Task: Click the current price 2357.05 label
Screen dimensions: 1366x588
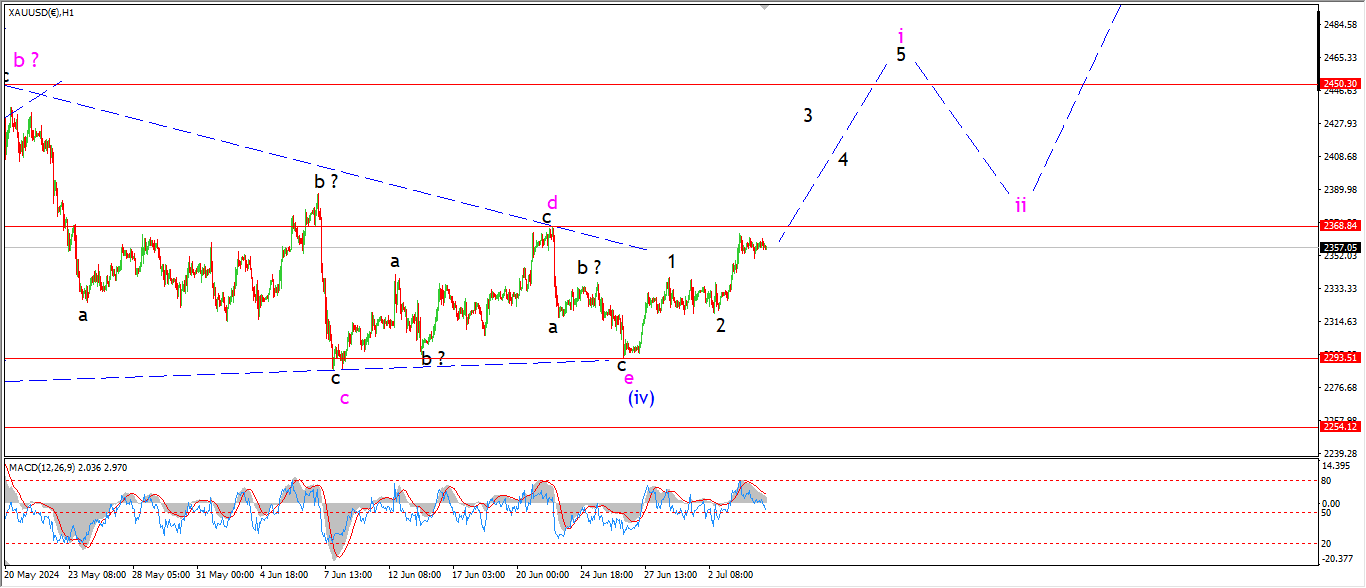Action: [1339, 247]
